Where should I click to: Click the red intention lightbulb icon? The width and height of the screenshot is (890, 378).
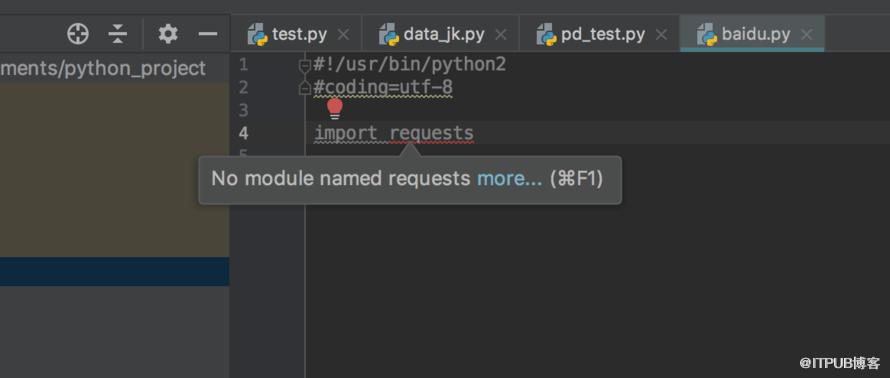335,108
